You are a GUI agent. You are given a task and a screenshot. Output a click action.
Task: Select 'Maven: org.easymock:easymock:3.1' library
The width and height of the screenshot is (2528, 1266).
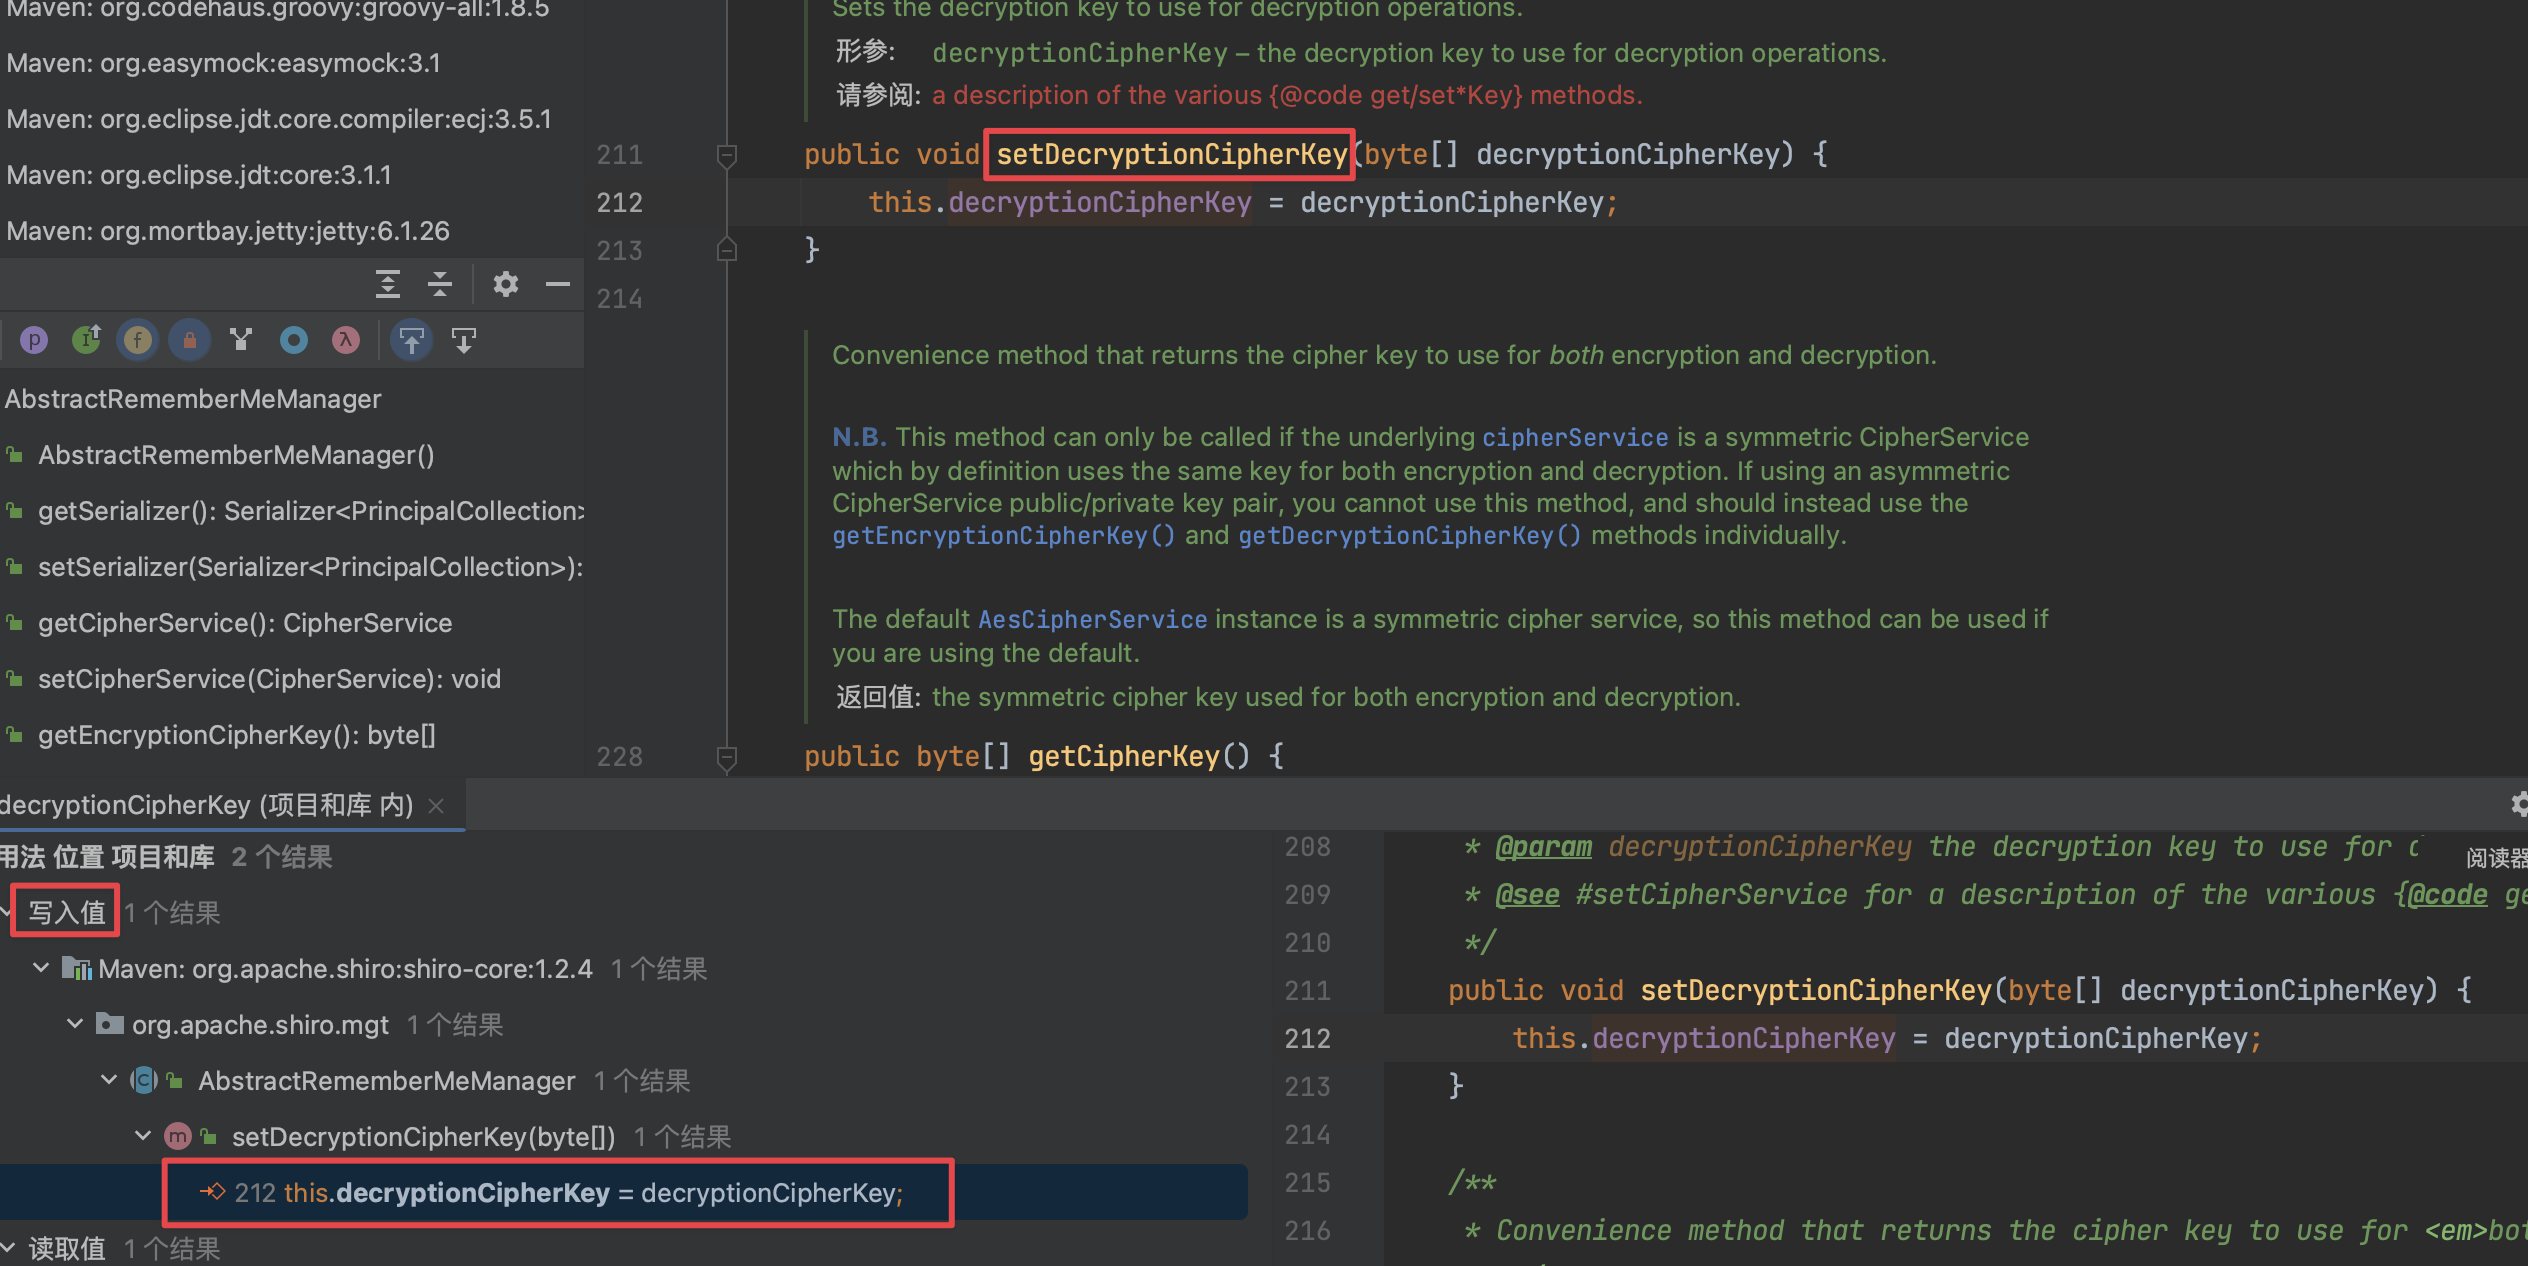coord(223,63)
